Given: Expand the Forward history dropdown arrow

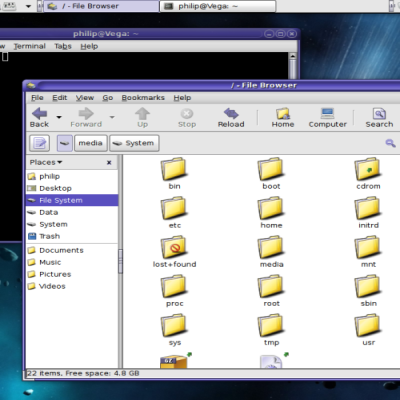Looking at the screenshot, I should tap(112, 117).
